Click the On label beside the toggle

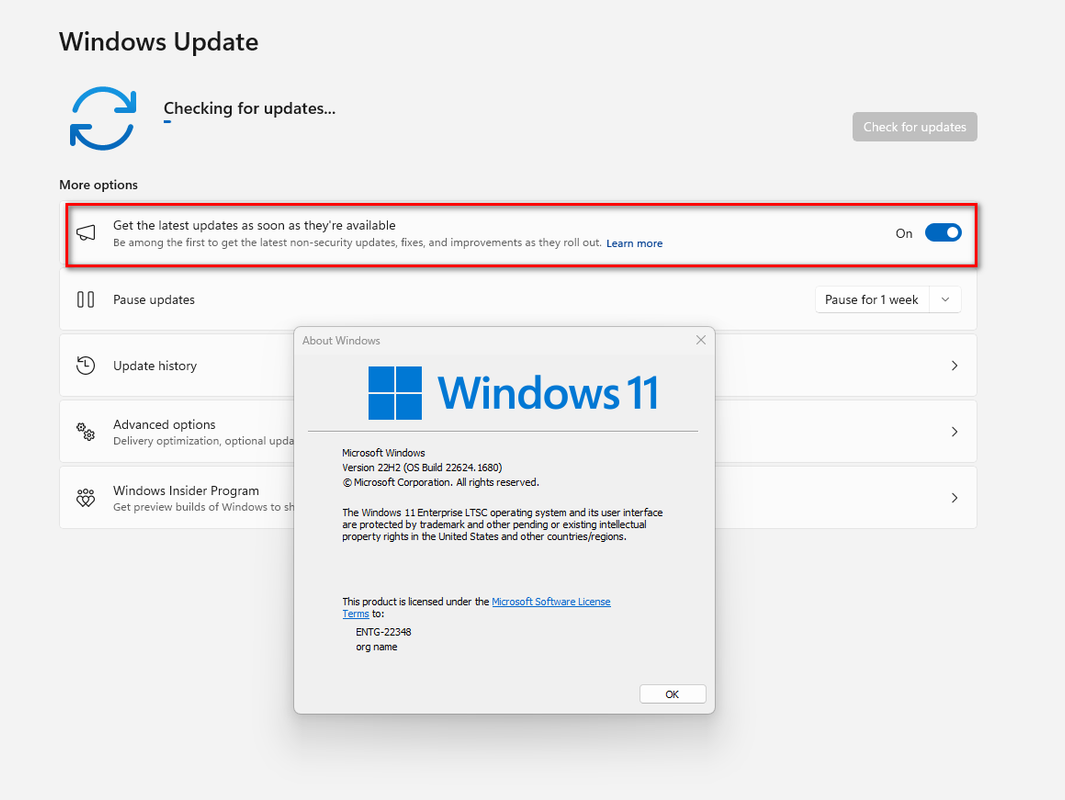click(903, 234)
